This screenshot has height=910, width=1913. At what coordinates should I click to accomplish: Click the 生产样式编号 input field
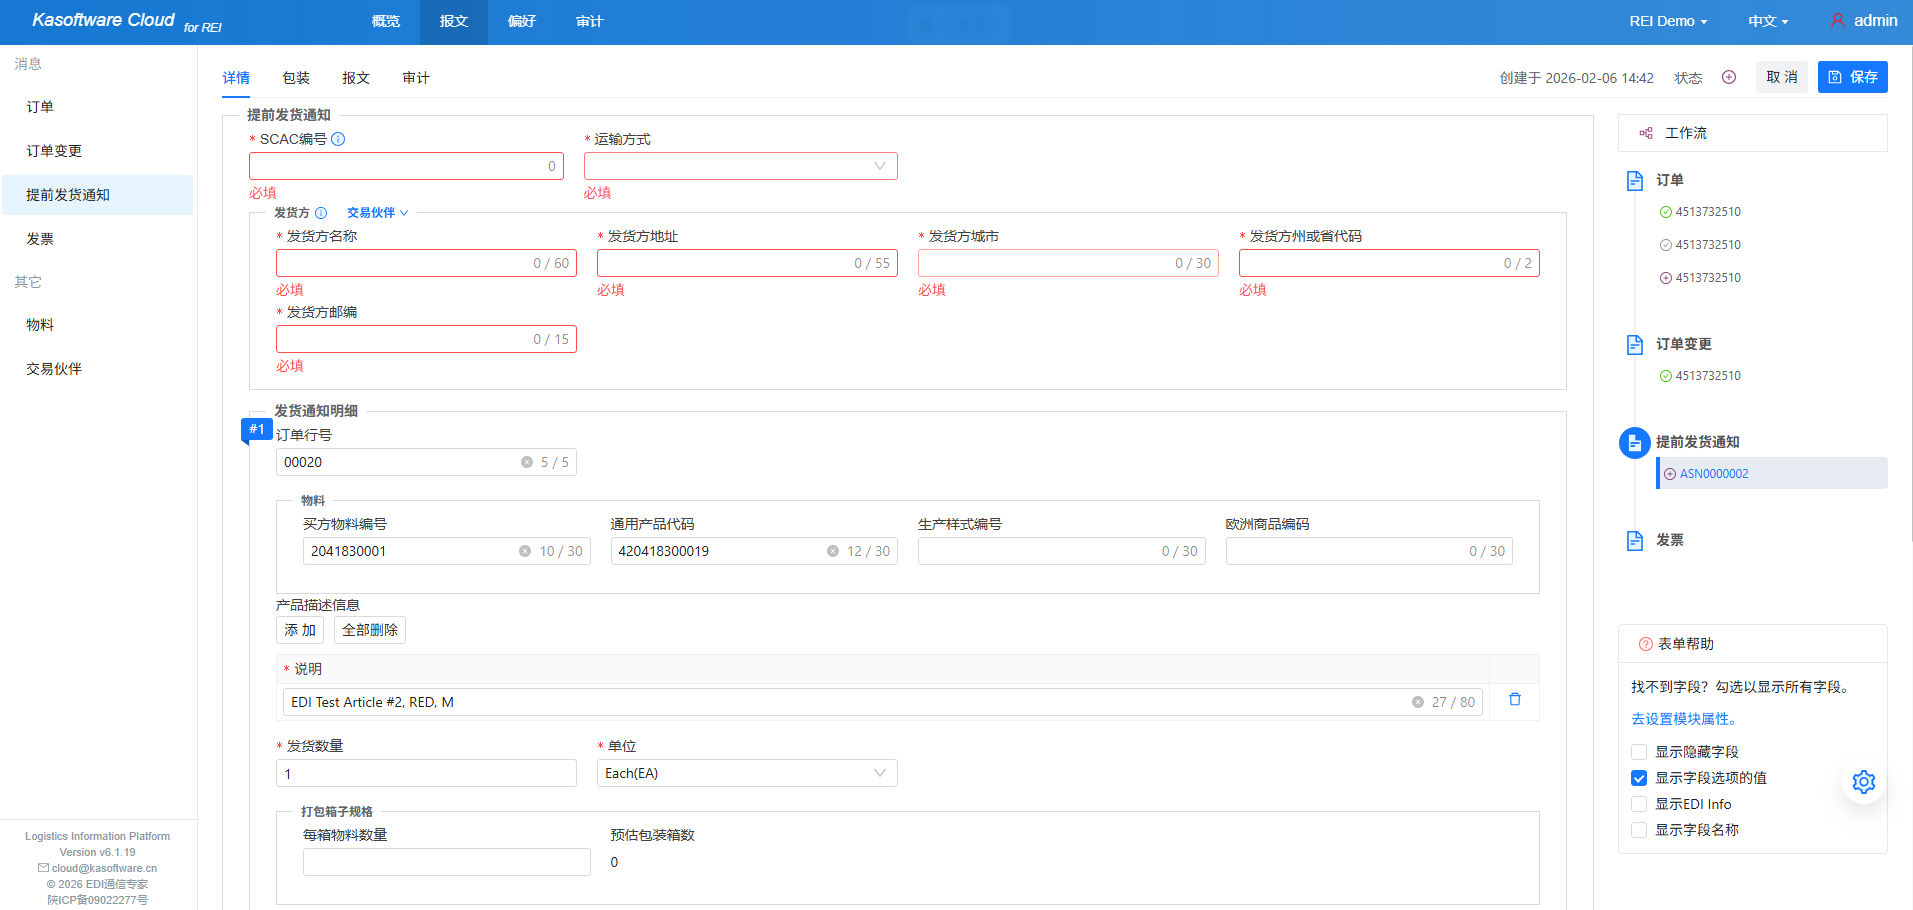point(1062,551)
